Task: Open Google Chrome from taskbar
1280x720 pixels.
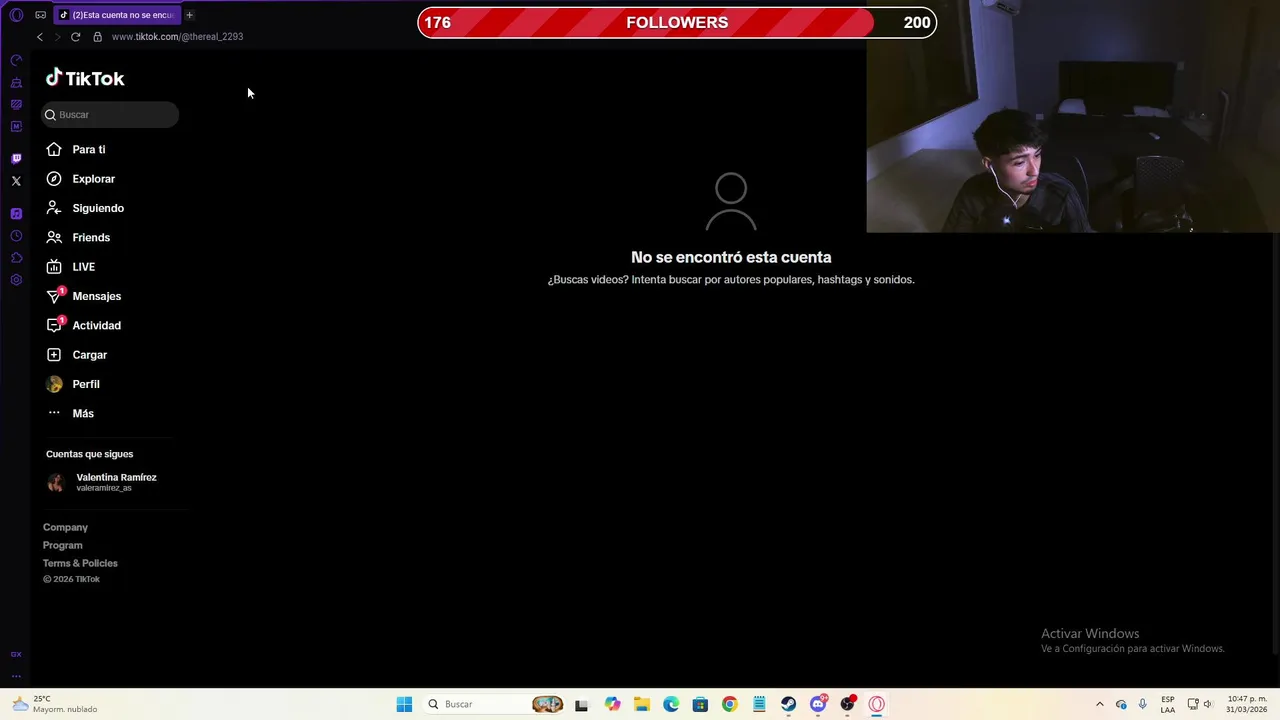Action: [x=729, y=704]
